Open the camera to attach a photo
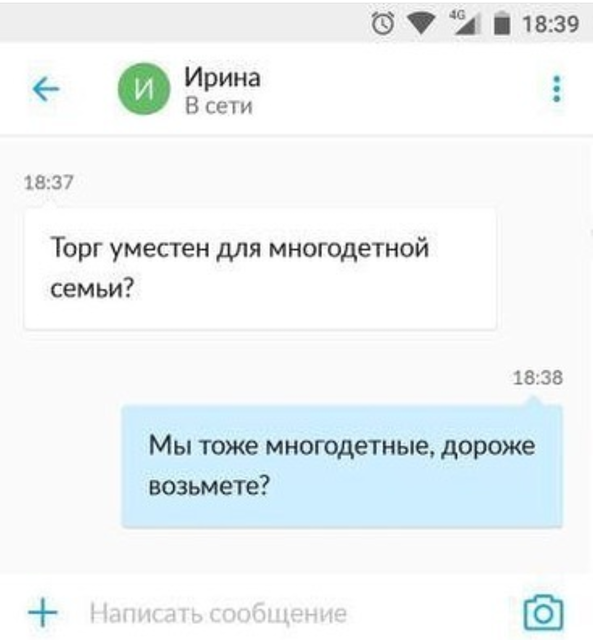This screenshot has width=593, height=640. click(543, 613)
